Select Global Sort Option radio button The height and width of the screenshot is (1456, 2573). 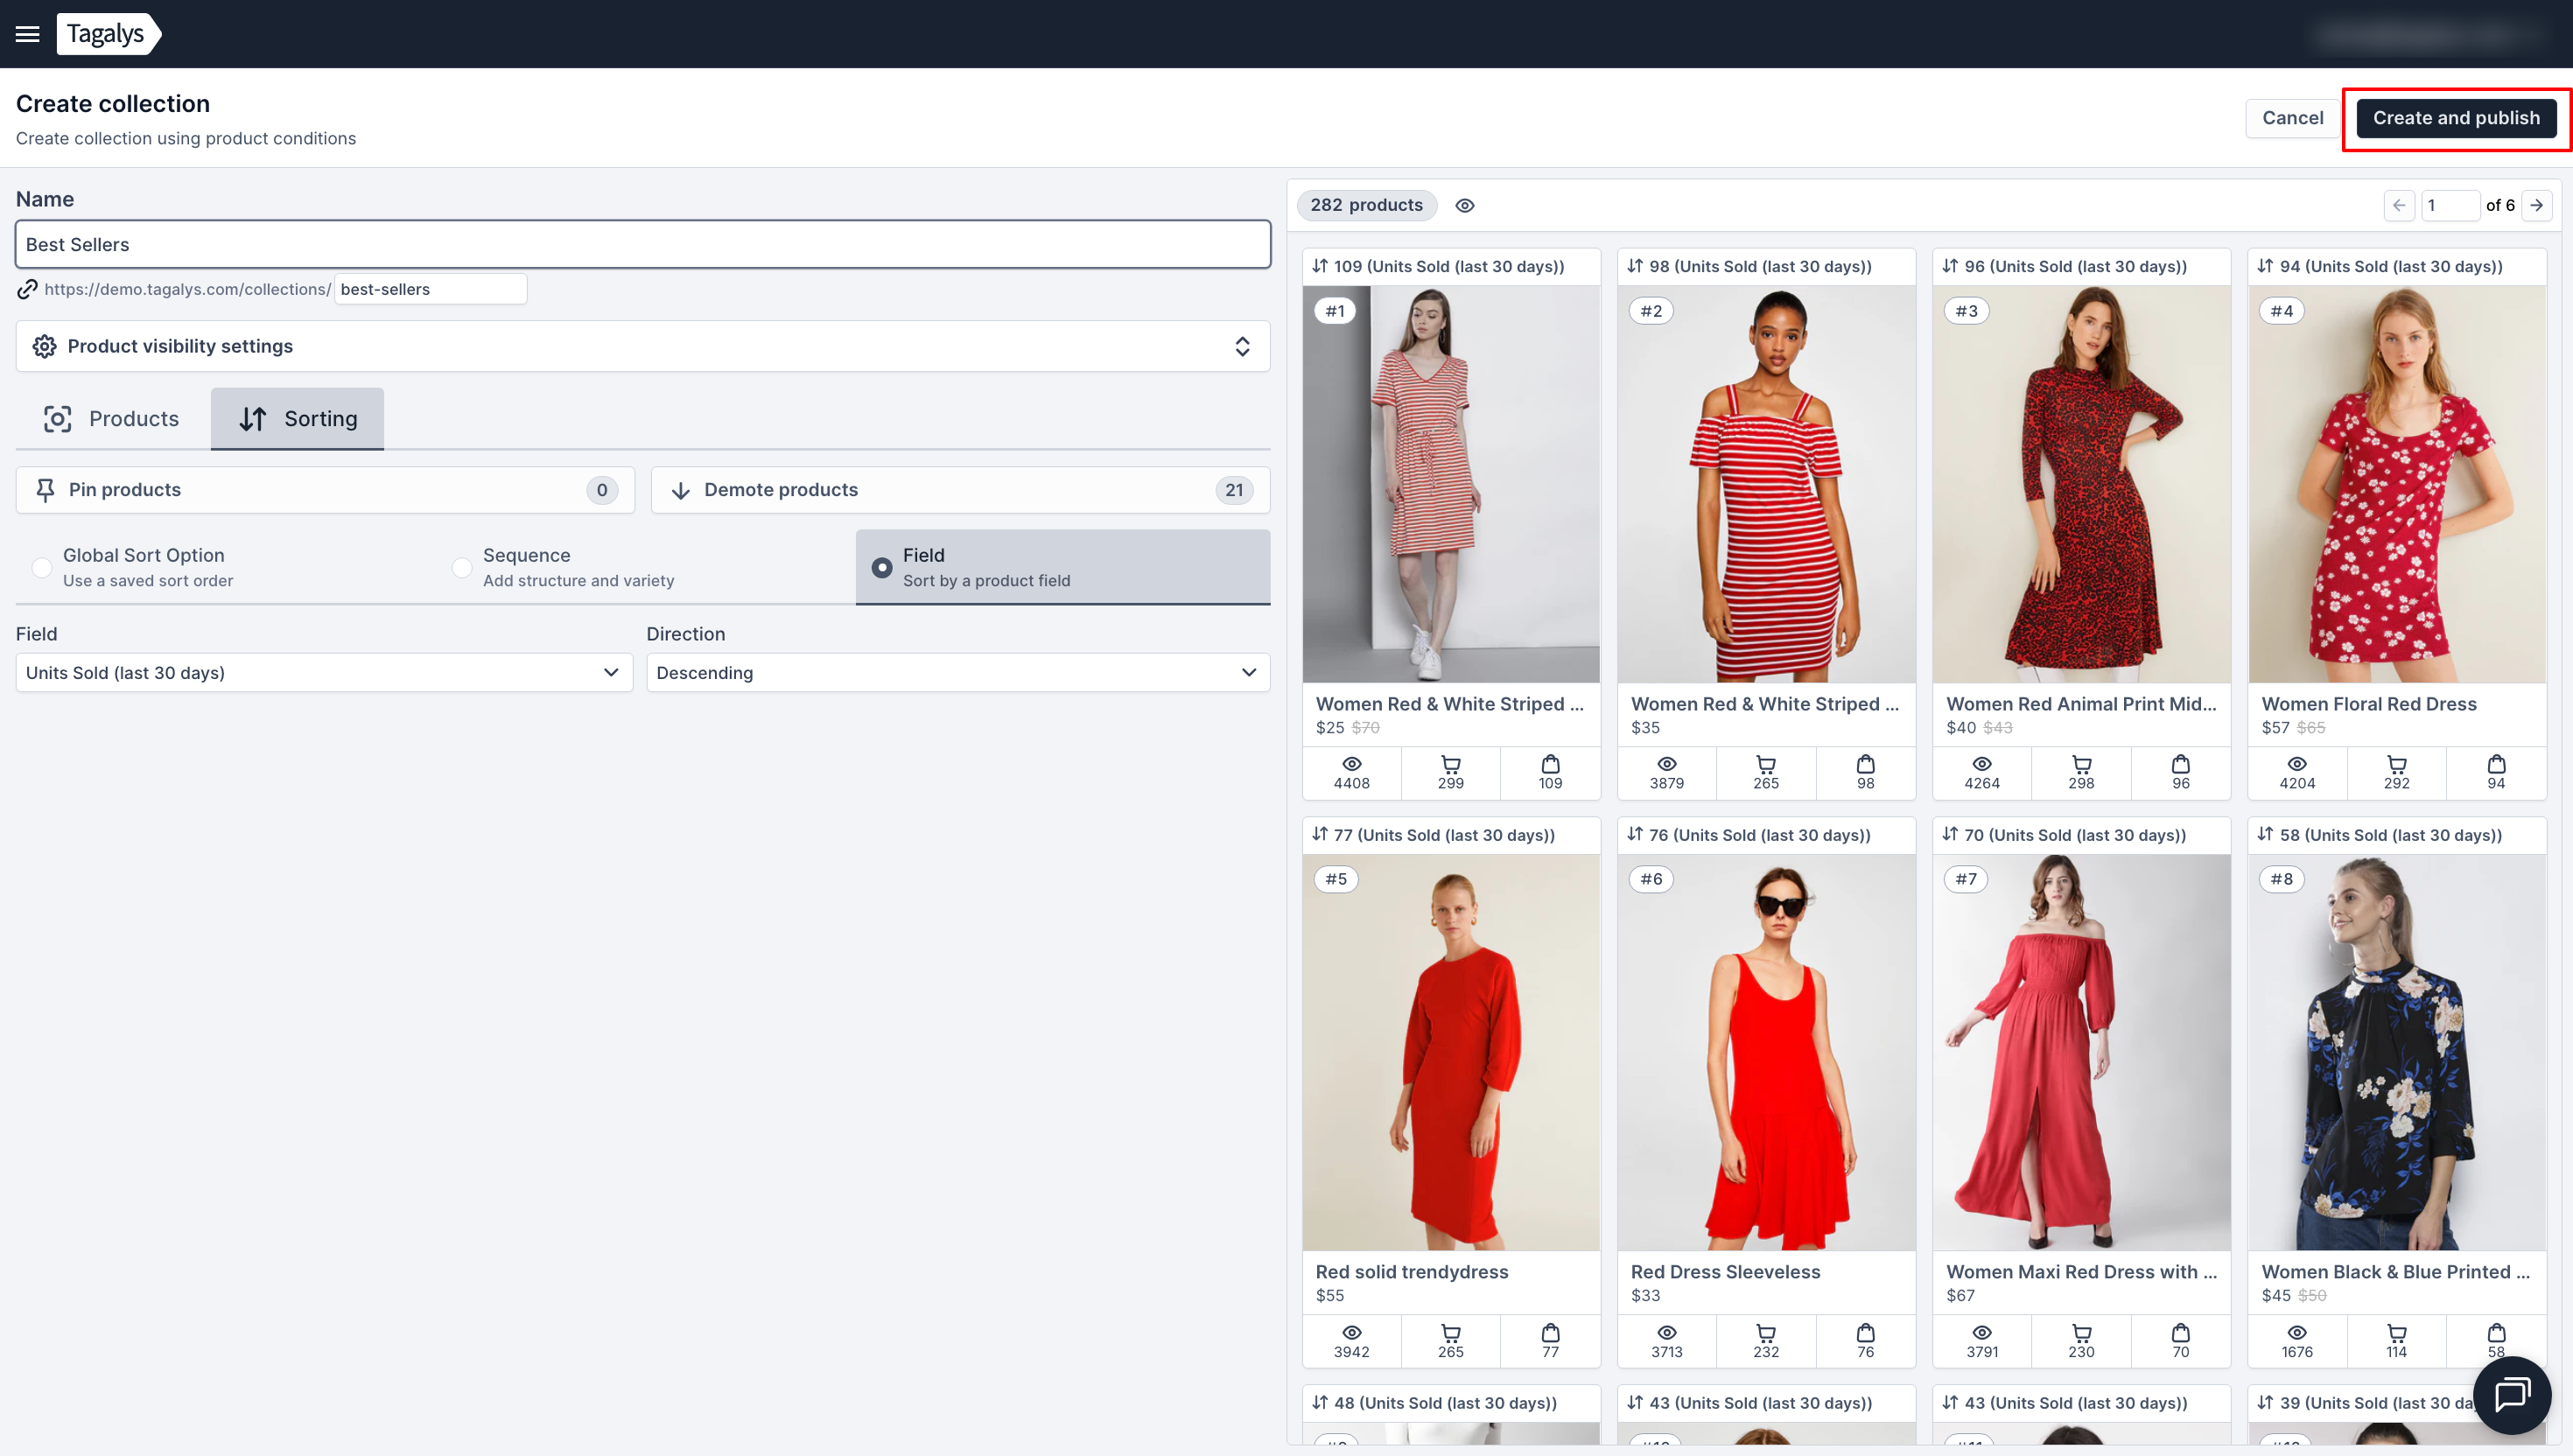point(42,567)
